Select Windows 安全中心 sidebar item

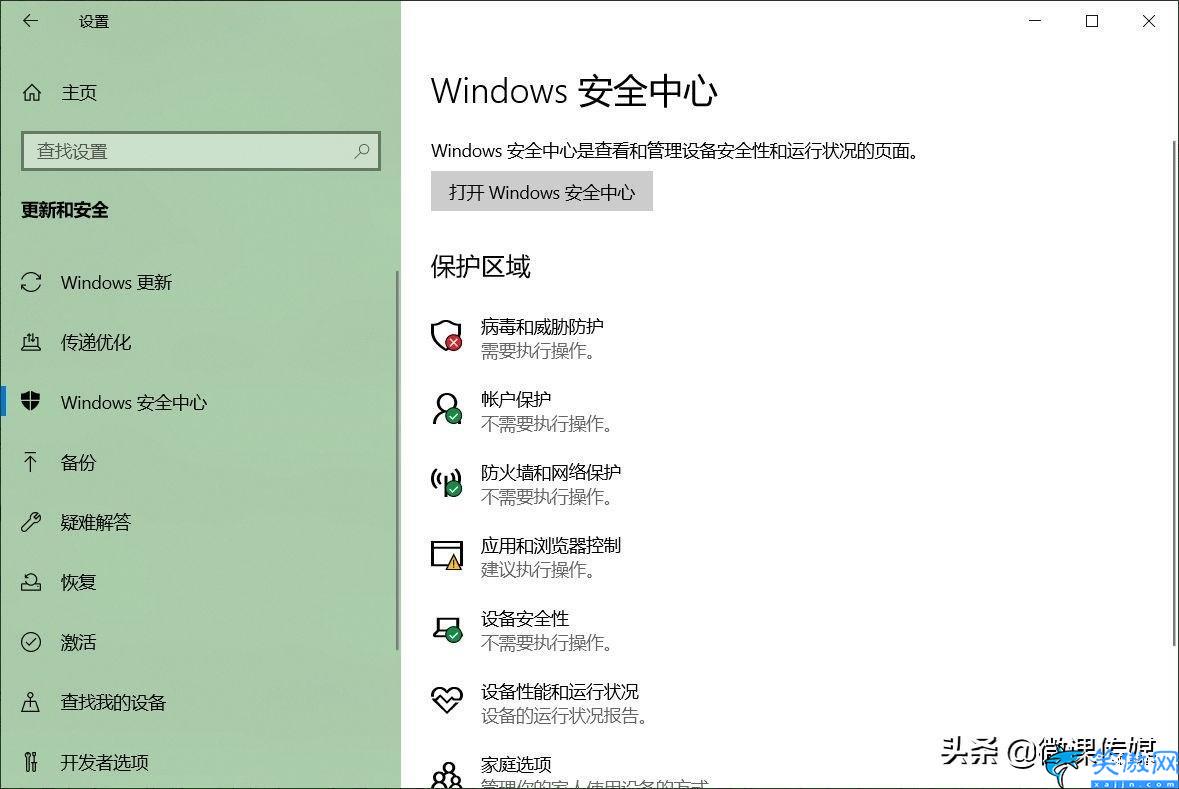coord(199,402)
